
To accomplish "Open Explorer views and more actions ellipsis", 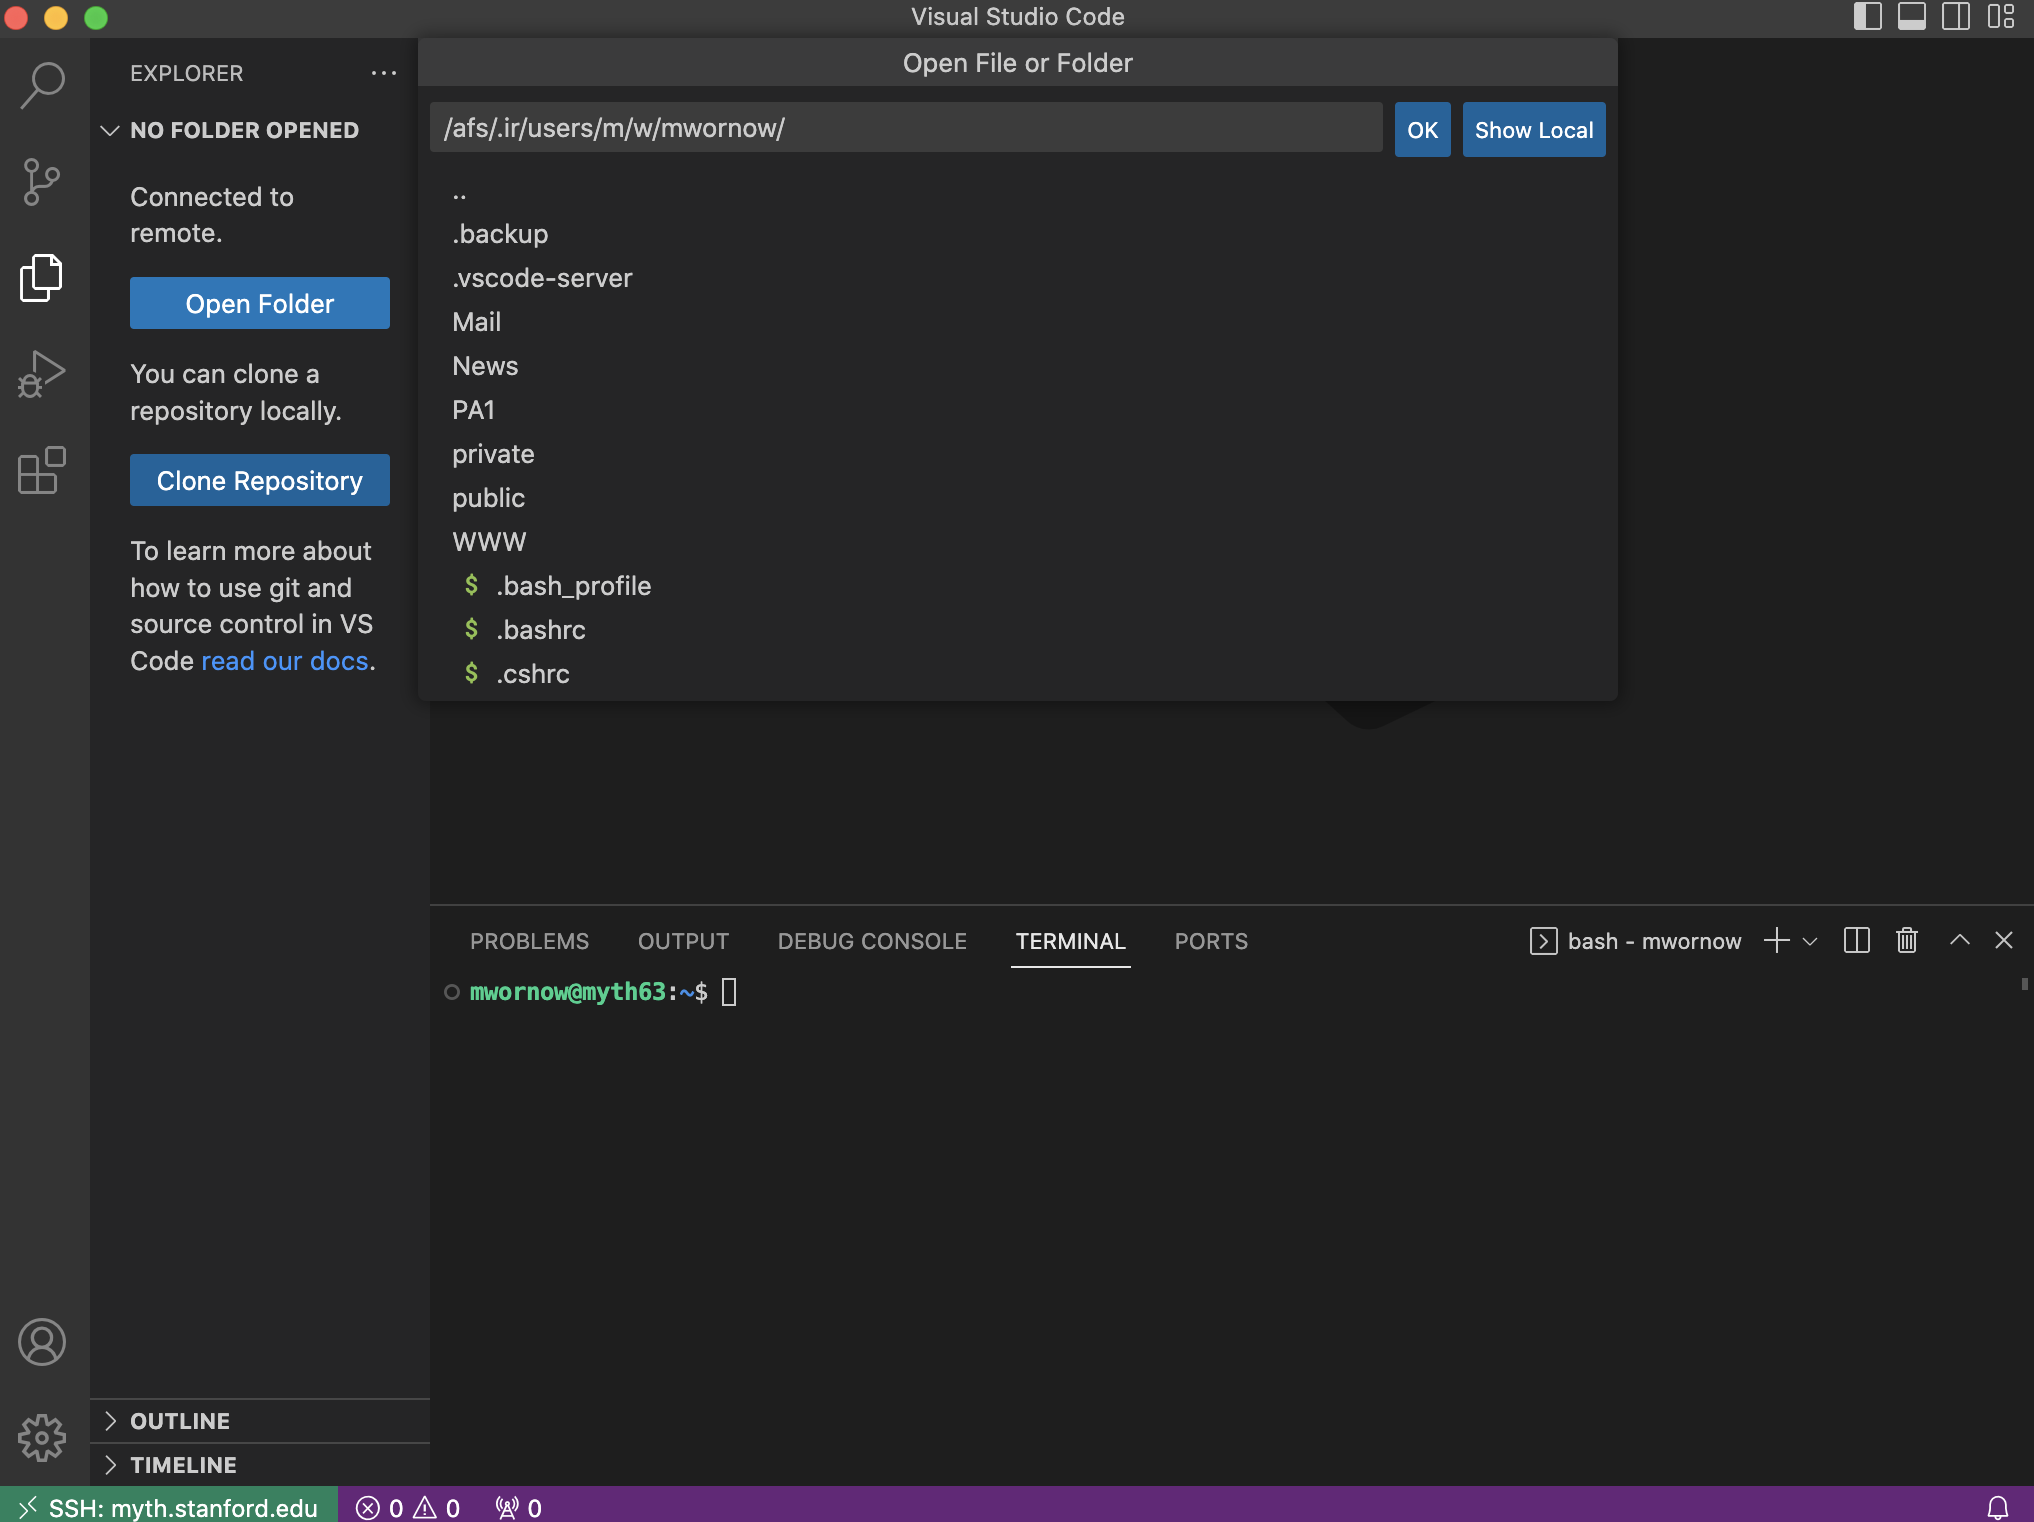I will (384, 73).
